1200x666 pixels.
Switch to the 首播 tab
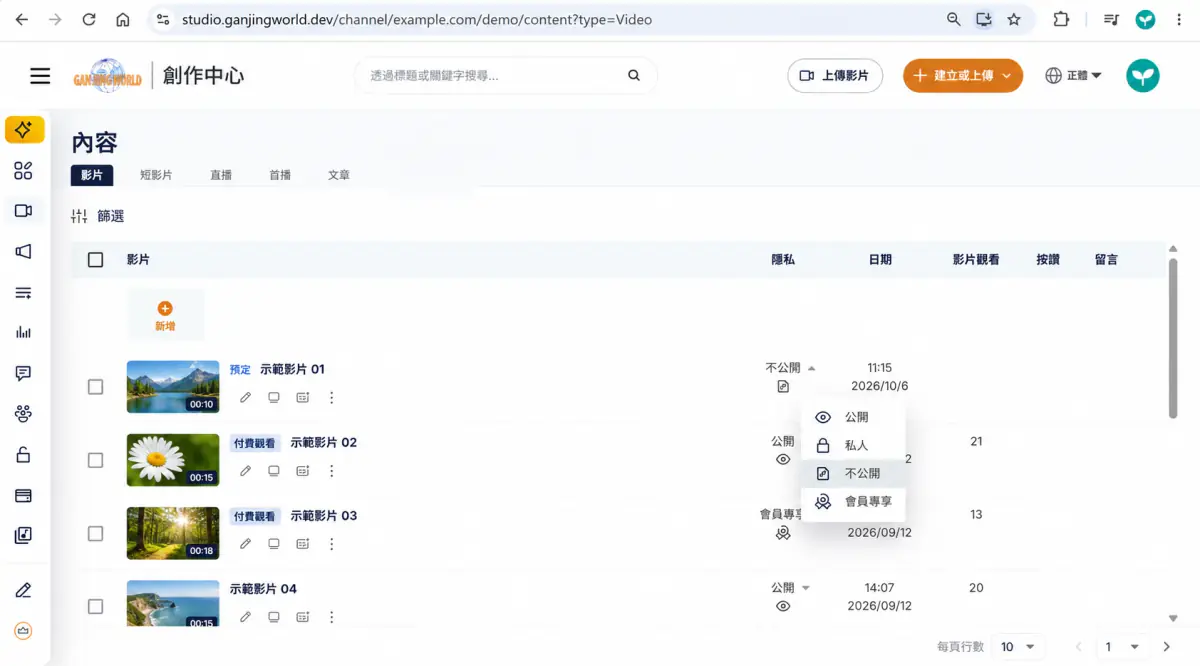click(x=280, y=175)
